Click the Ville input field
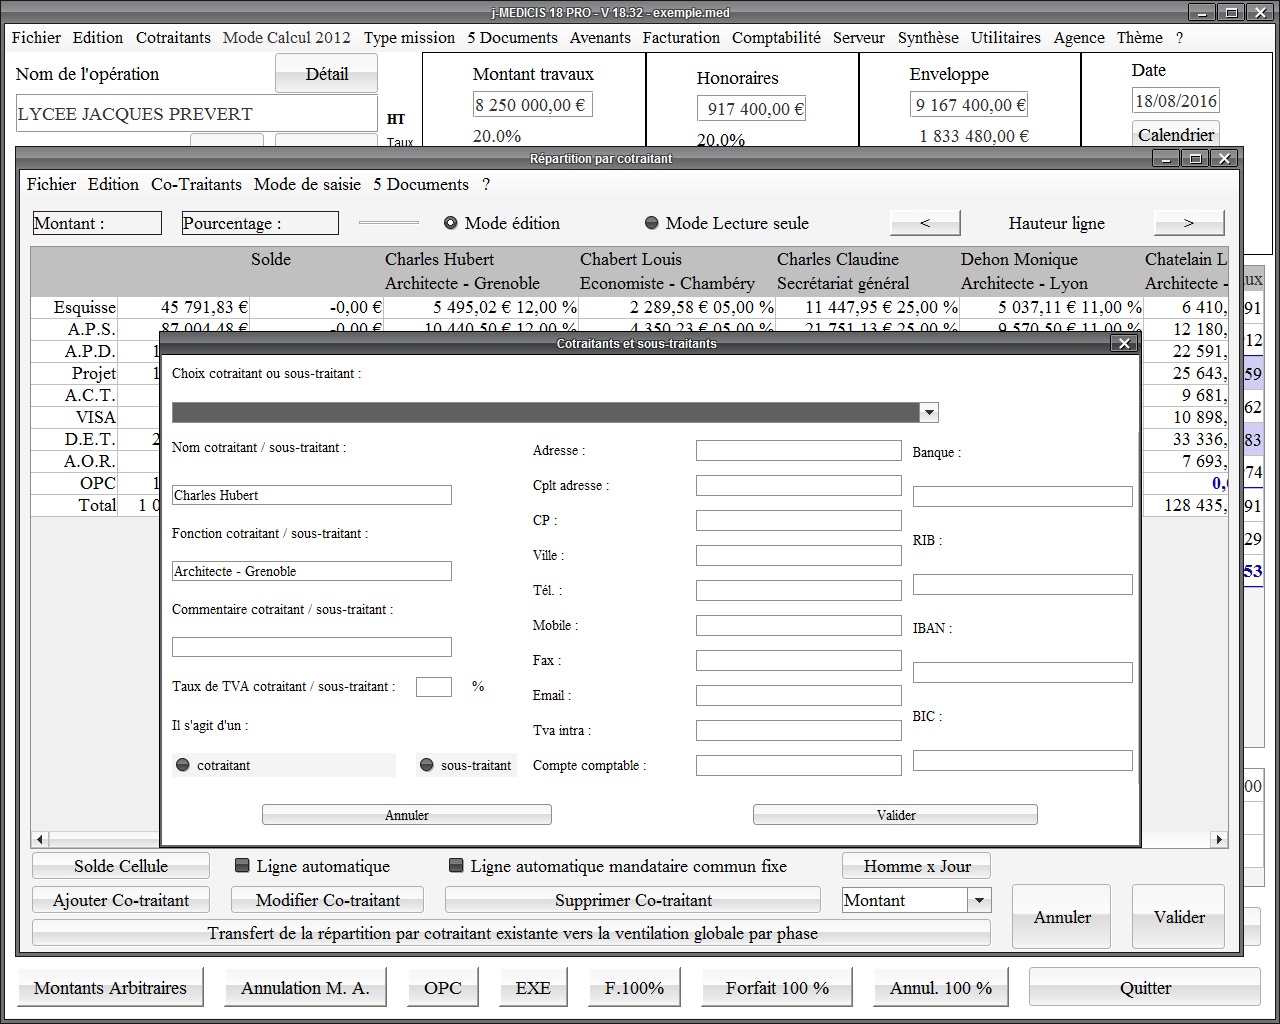Screen dimensions: 1280x1024 [799, 555]
